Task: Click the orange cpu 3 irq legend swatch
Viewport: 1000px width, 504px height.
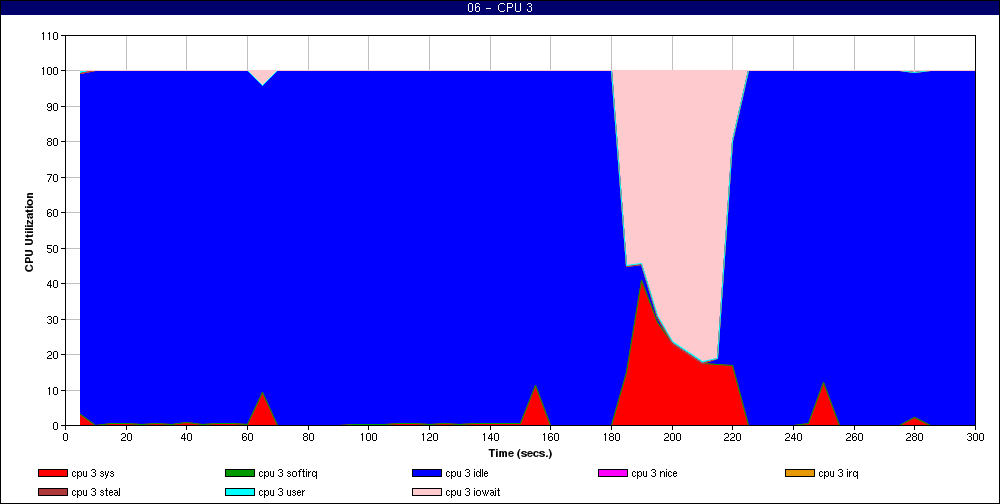Action: (800, 473)
